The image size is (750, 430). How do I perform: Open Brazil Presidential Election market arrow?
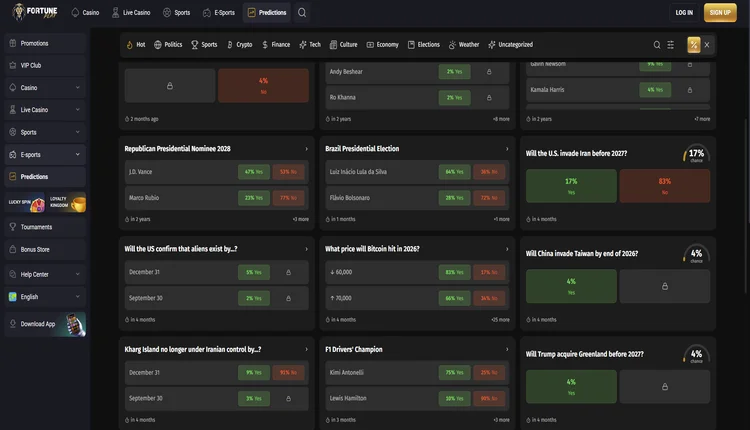pos(507,149)
